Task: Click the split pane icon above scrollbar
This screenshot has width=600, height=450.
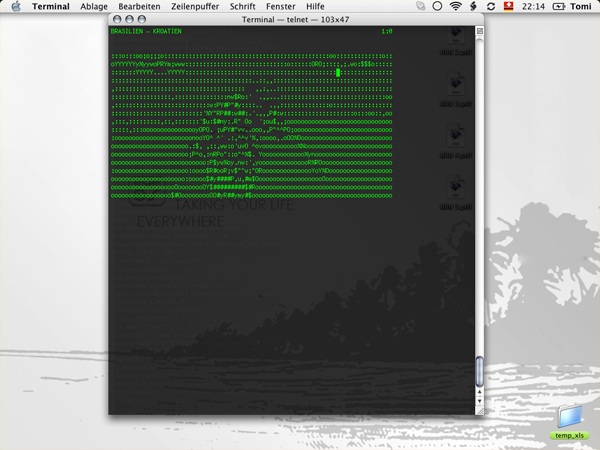Action: (x=479, y=31)
